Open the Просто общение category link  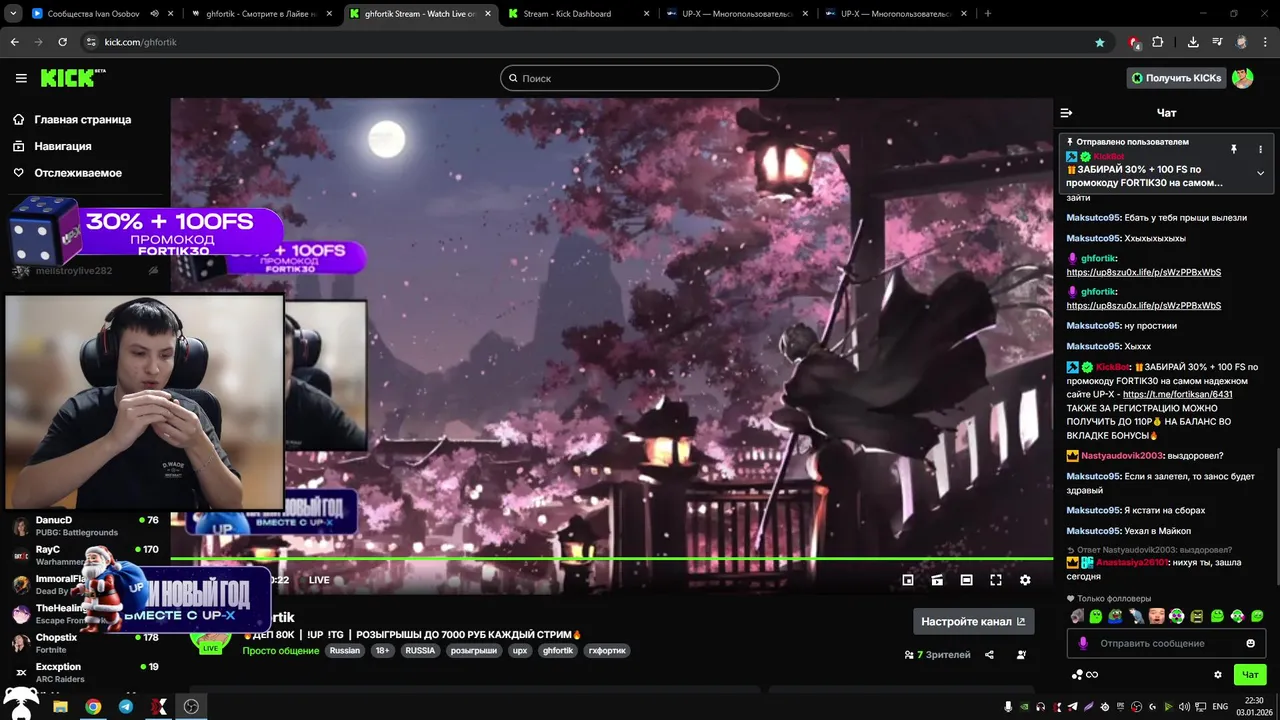(x=281, y=651)
